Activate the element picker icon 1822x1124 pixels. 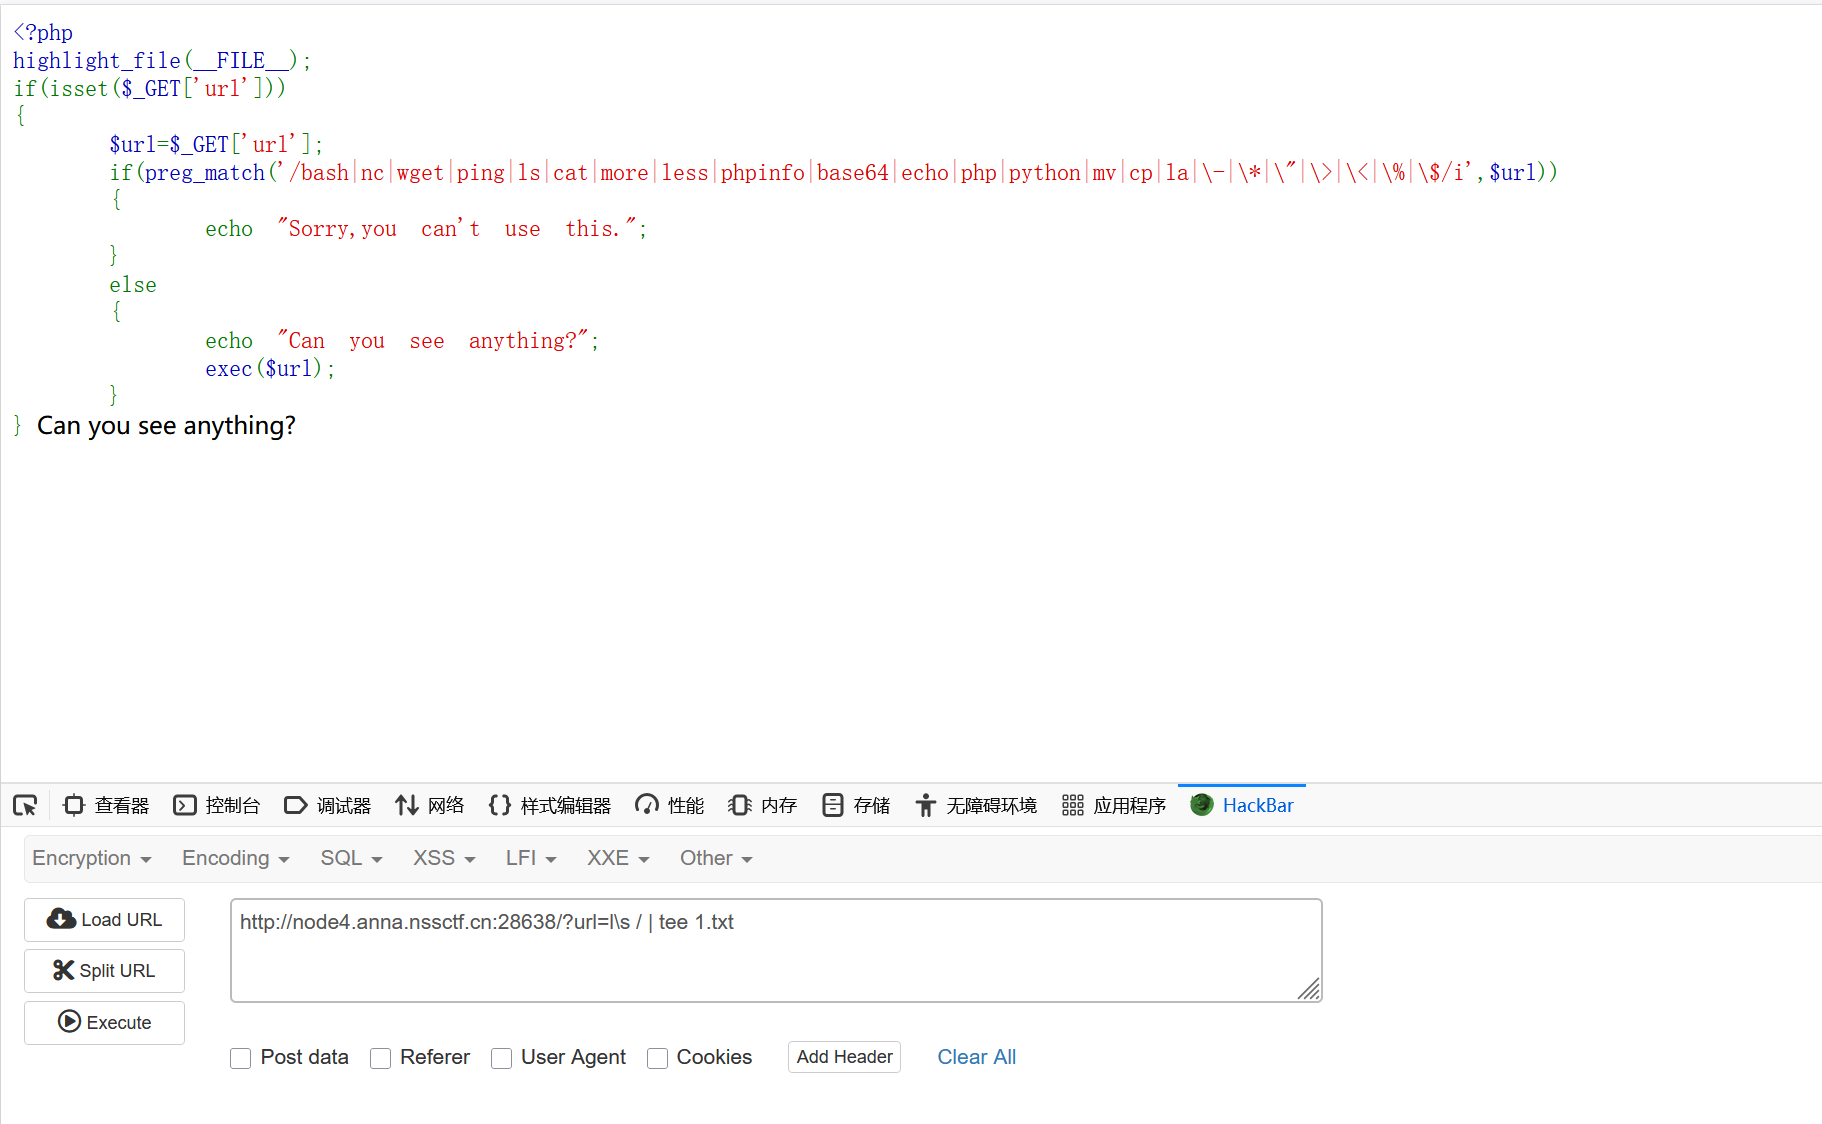[25, 805]
